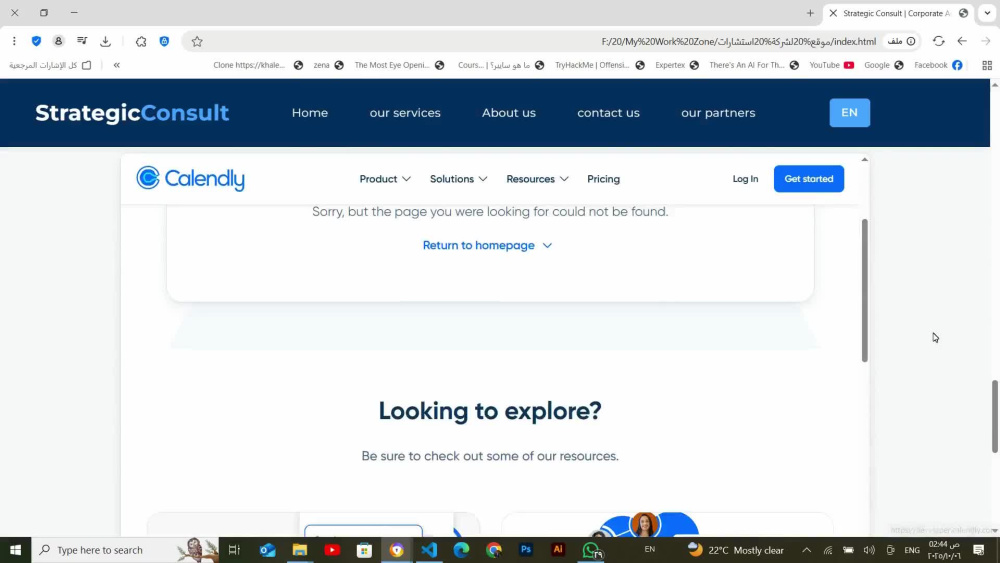Go to Home in site navigation
Viewport: 1000px width, 563px height.
coord(310,113)
